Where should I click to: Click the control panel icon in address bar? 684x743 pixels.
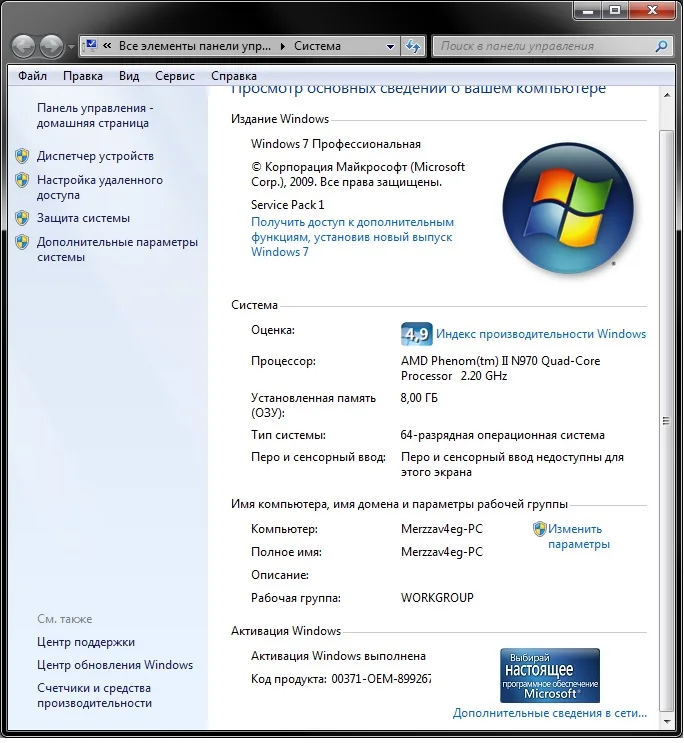[90, 46]
